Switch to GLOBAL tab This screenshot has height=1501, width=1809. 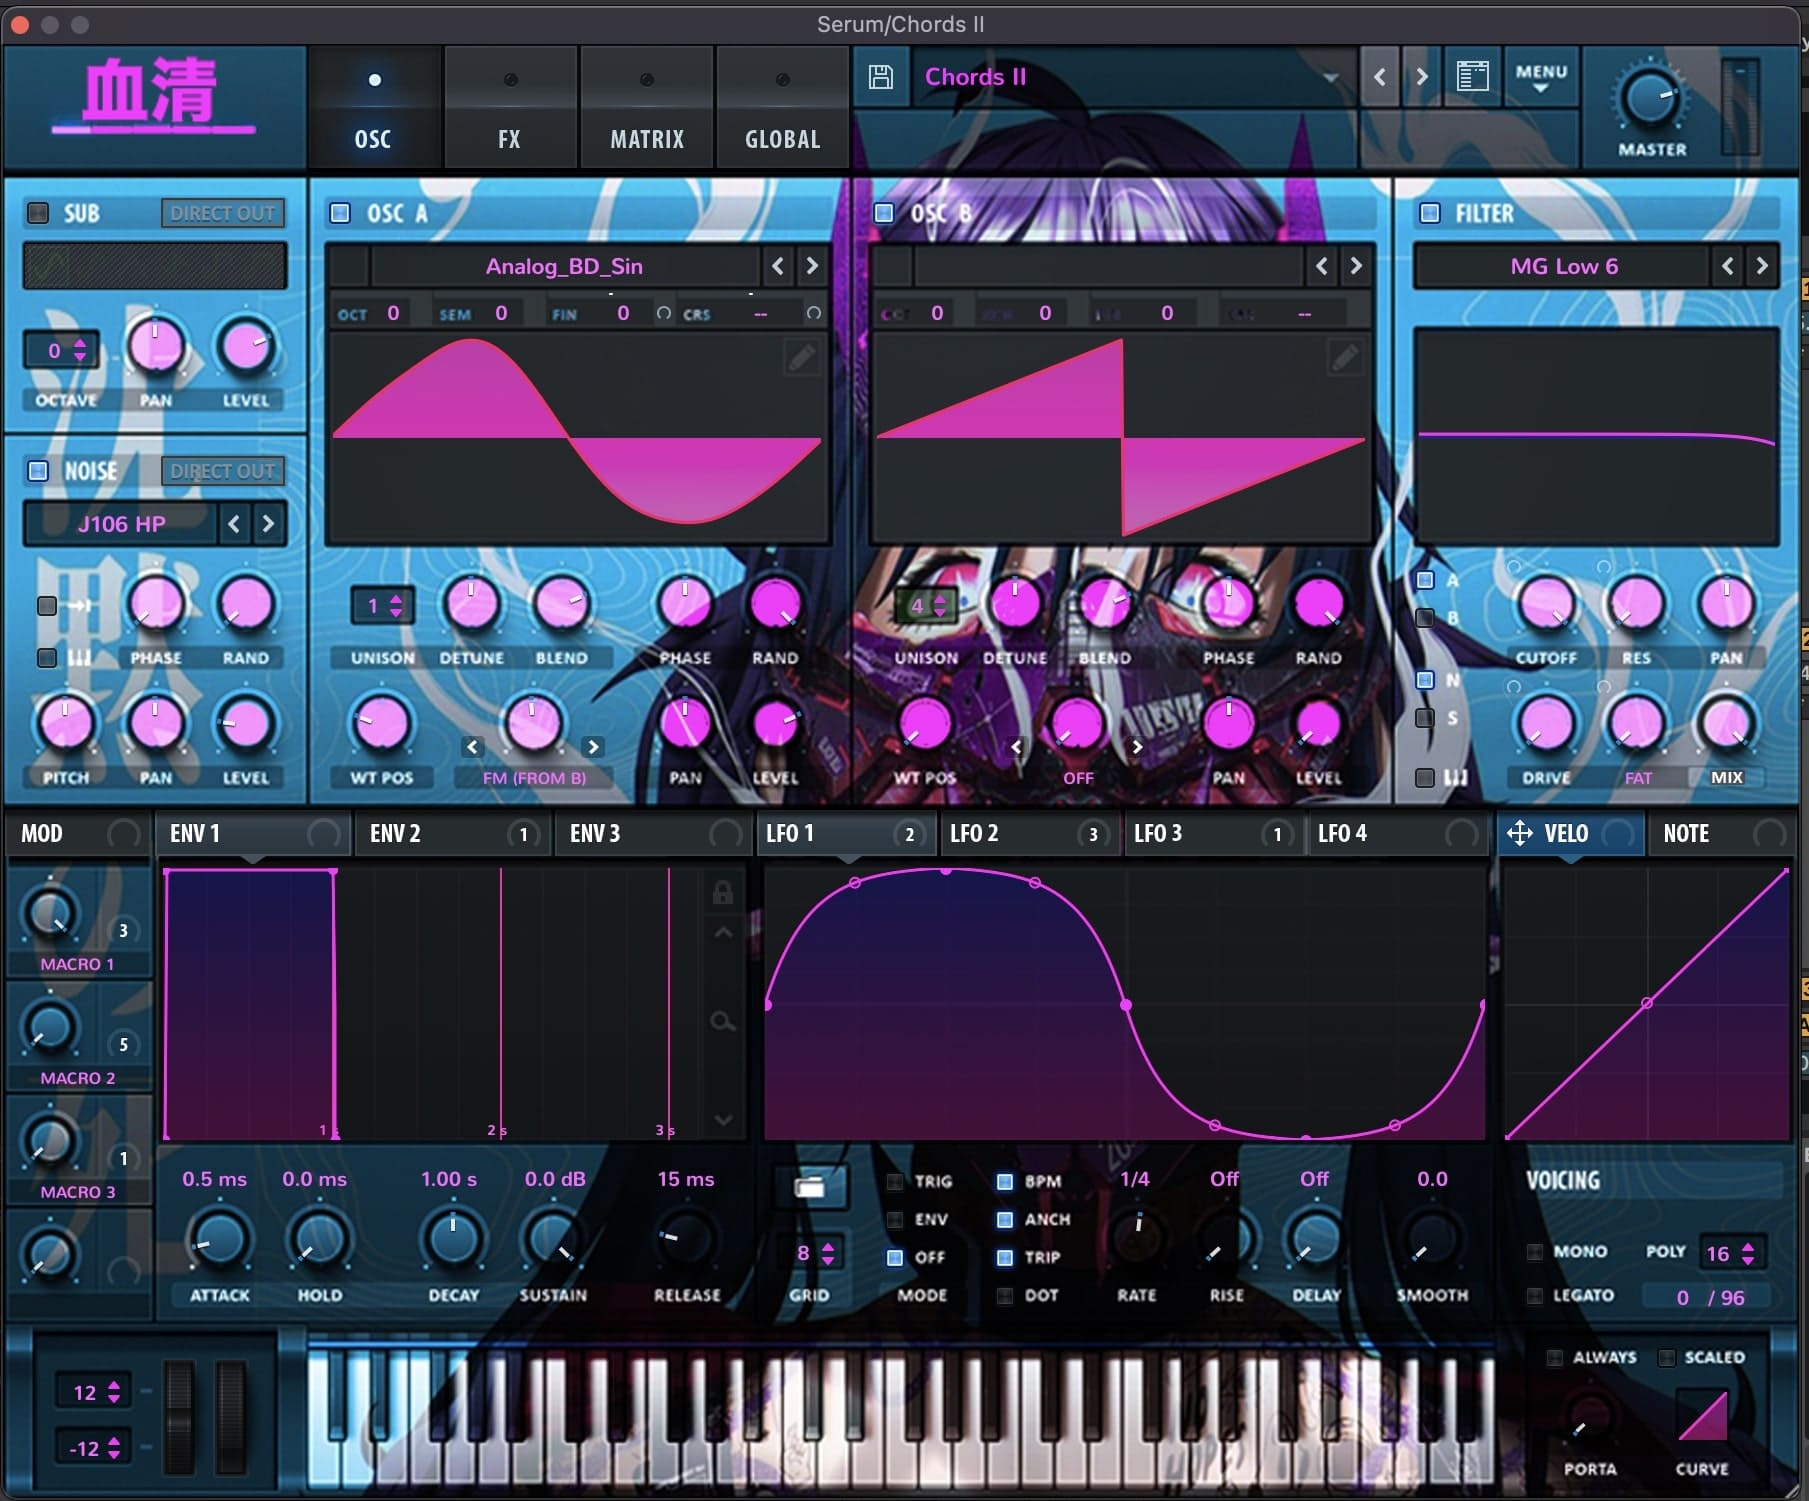[x=783, y=108]
